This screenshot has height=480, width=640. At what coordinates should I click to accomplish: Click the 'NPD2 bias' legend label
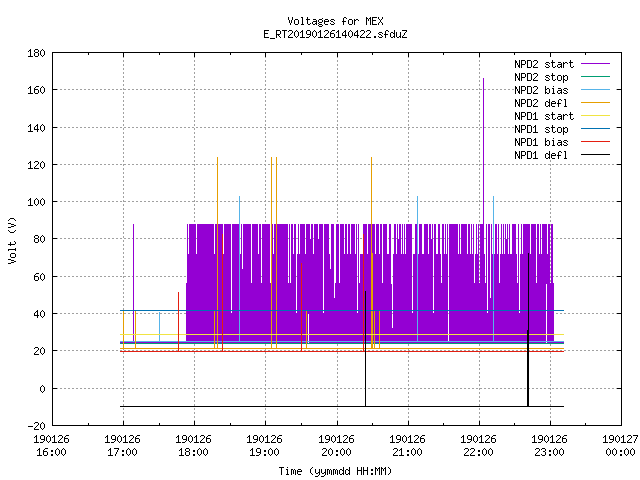541,90
